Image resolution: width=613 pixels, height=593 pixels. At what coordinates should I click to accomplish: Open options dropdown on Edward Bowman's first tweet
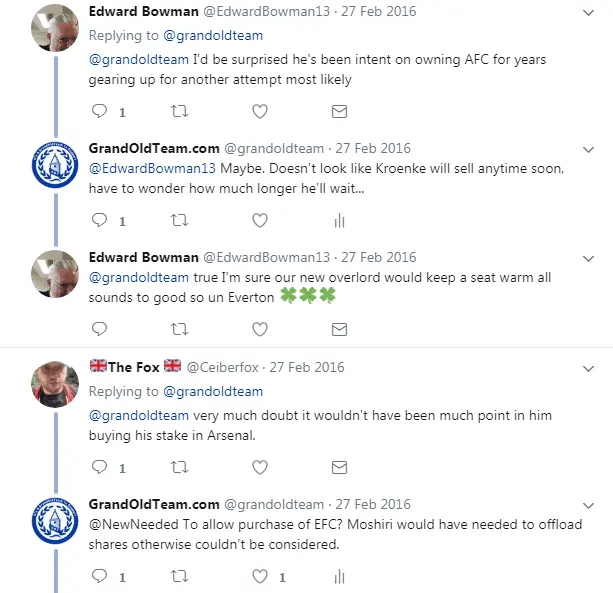click(x=587, y=12)
